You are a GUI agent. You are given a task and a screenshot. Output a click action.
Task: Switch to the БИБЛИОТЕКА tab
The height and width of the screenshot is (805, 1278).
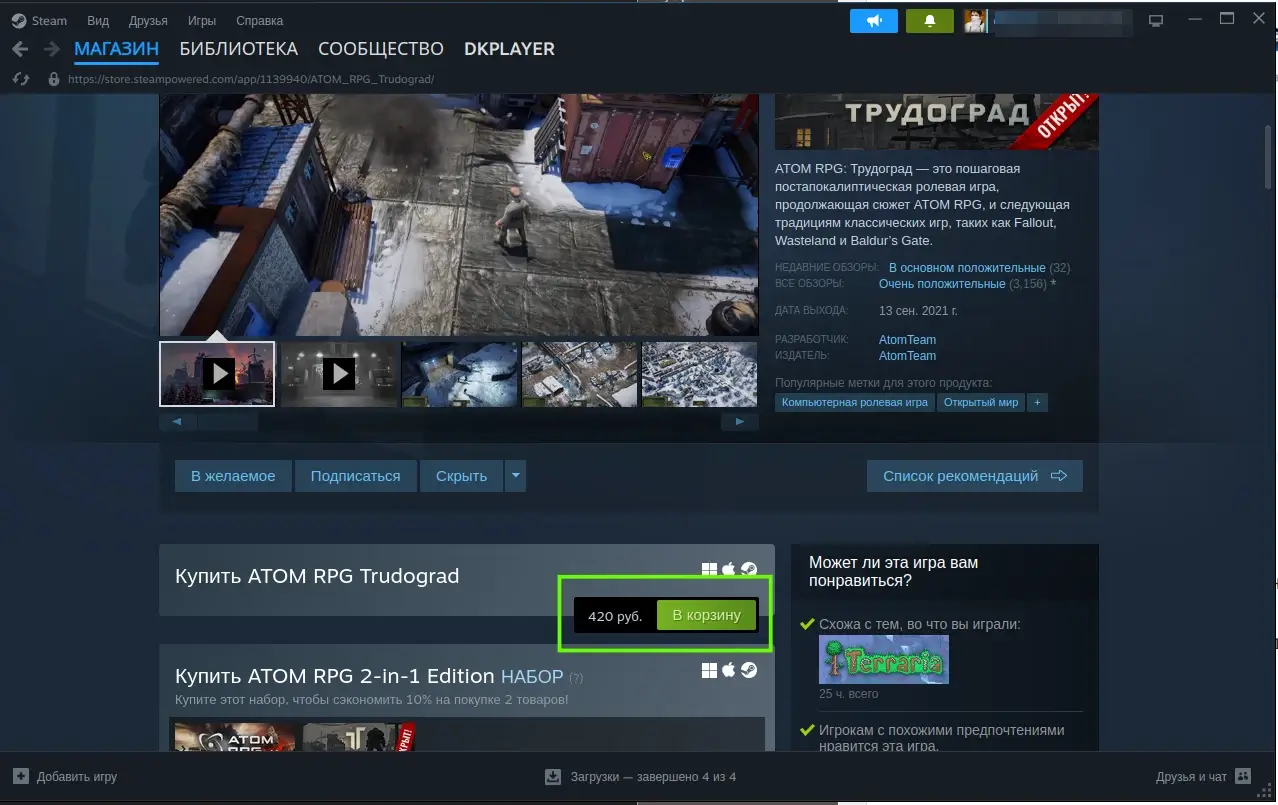tap(239, 49)
